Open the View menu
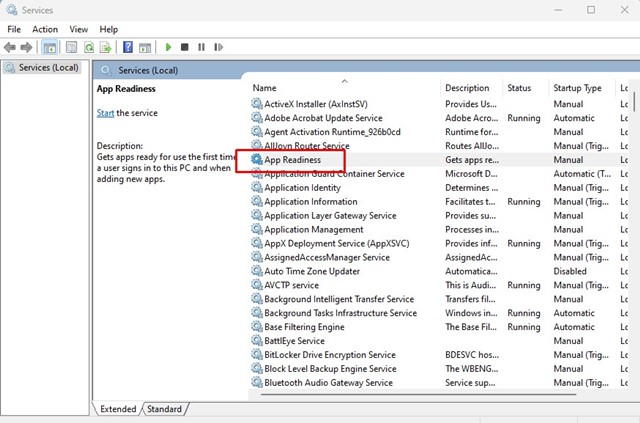The width and height of the screenshot is (640, 423). coord(79,29)
